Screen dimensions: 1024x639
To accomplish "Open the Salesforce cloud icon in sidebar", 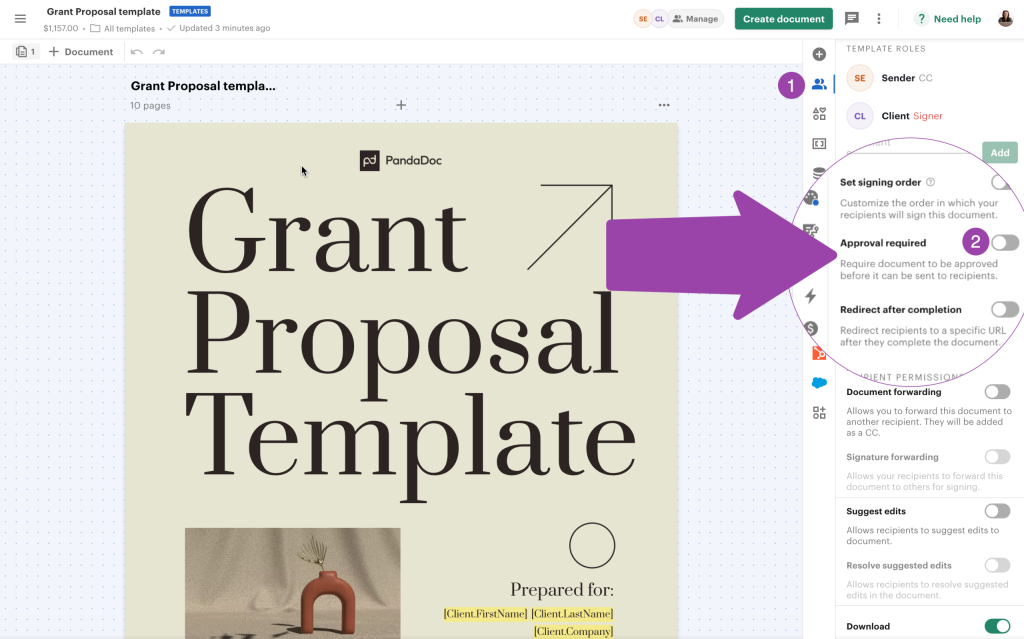I will [x=819, y=383].
